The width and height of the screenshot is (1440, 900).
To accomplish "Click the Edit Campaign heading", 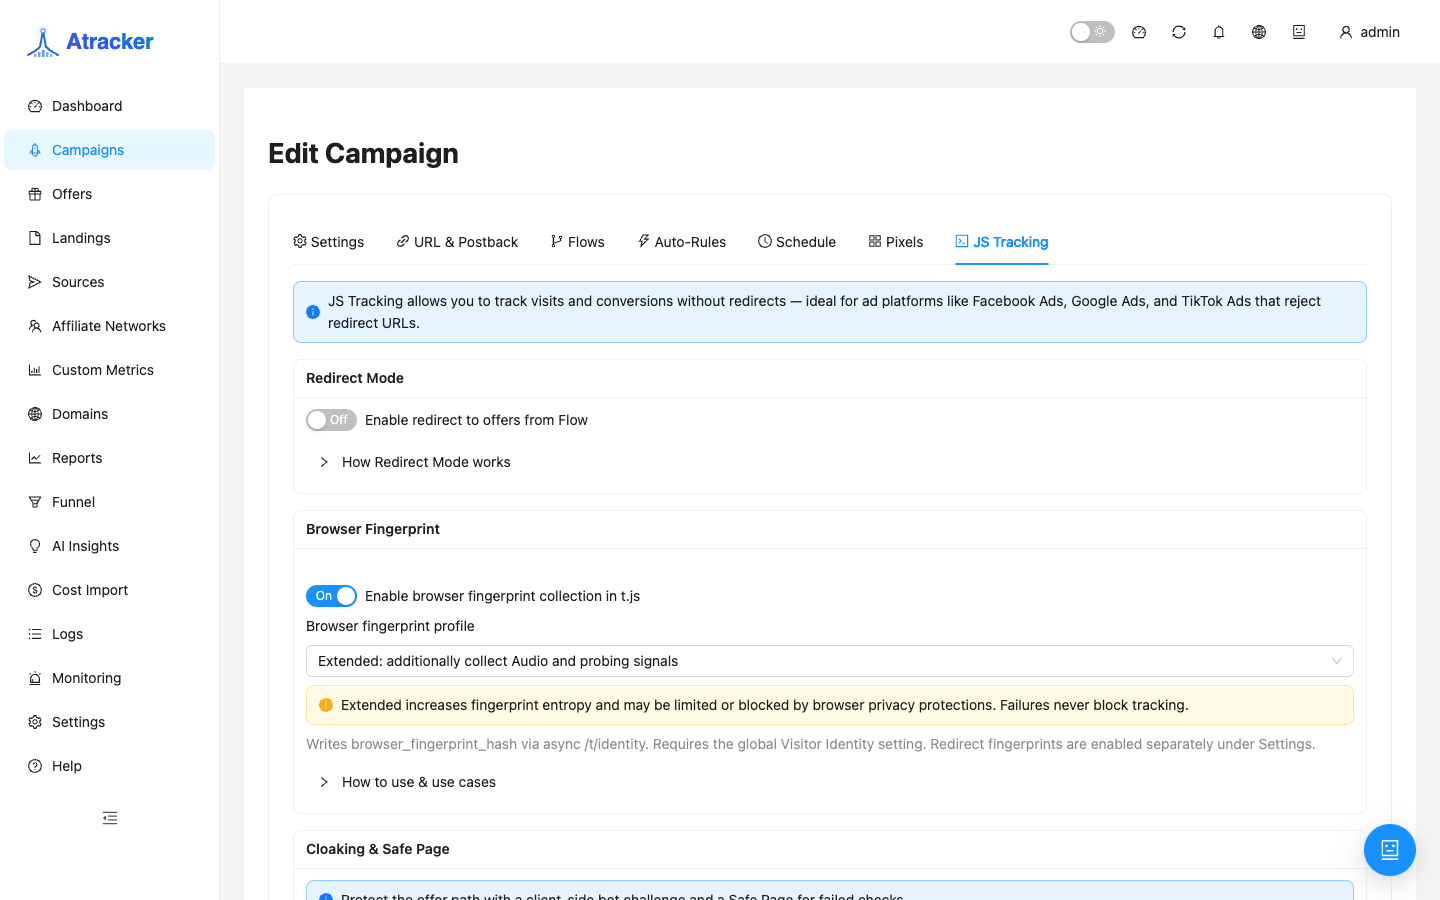I will pos(363,153).
